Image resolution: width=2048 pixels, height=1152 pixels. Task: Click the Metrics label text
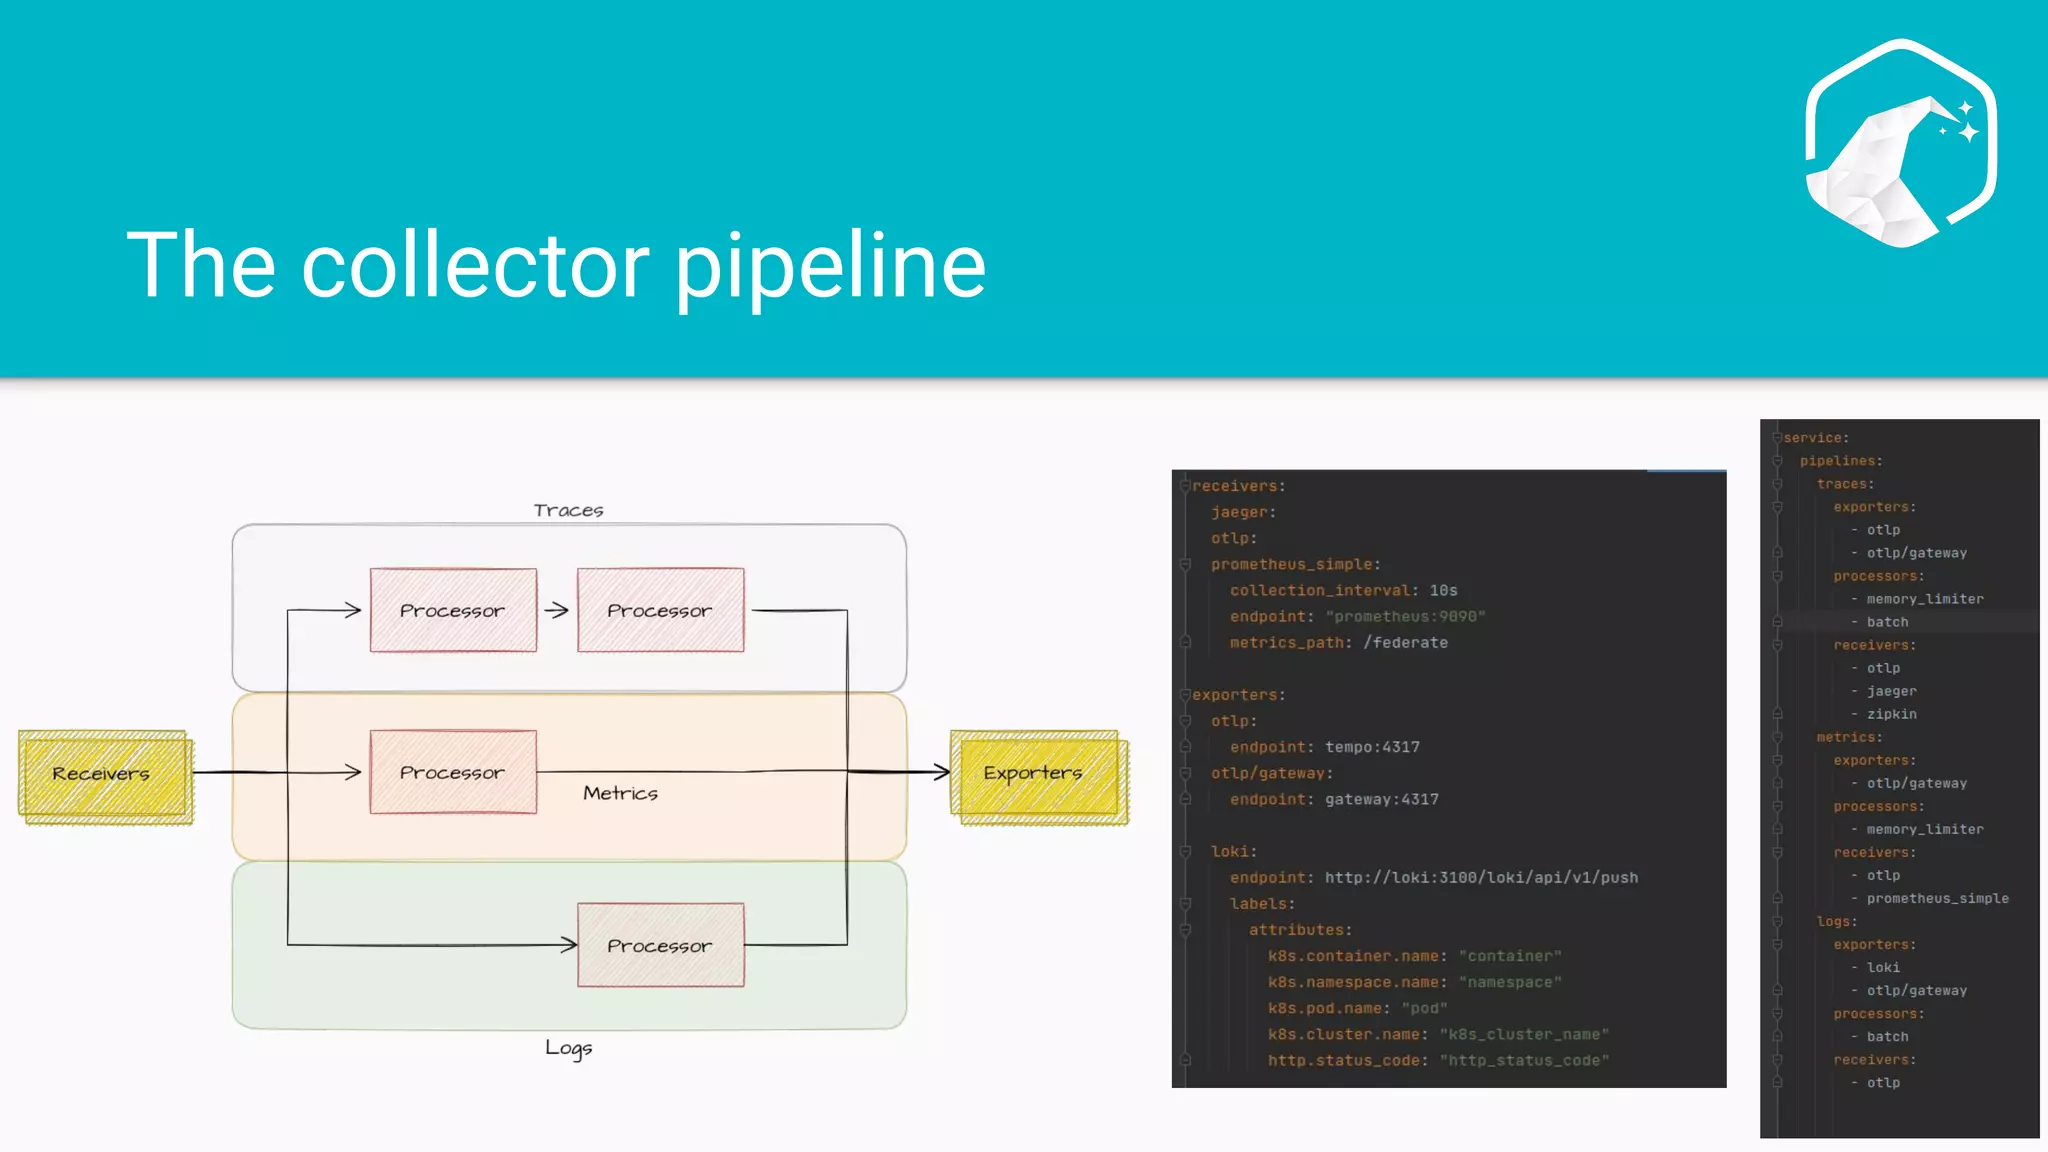(620, 793)
